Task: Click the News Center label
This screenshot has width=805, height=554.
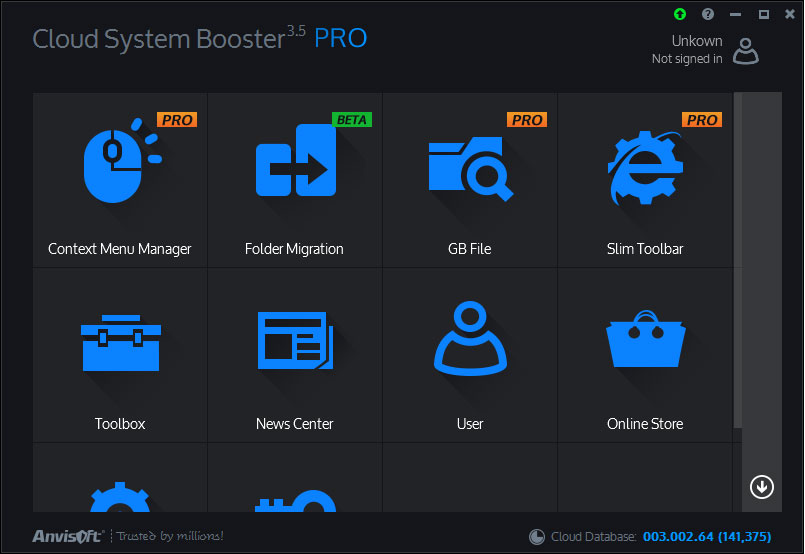Action: point(295,424)
